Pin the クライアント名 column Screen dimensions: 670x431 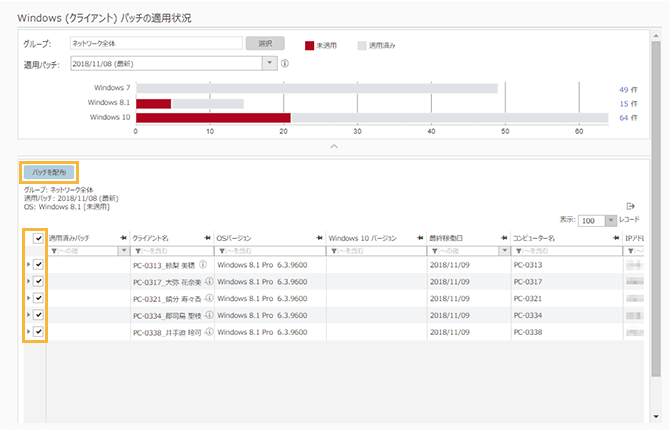[208, 238]
